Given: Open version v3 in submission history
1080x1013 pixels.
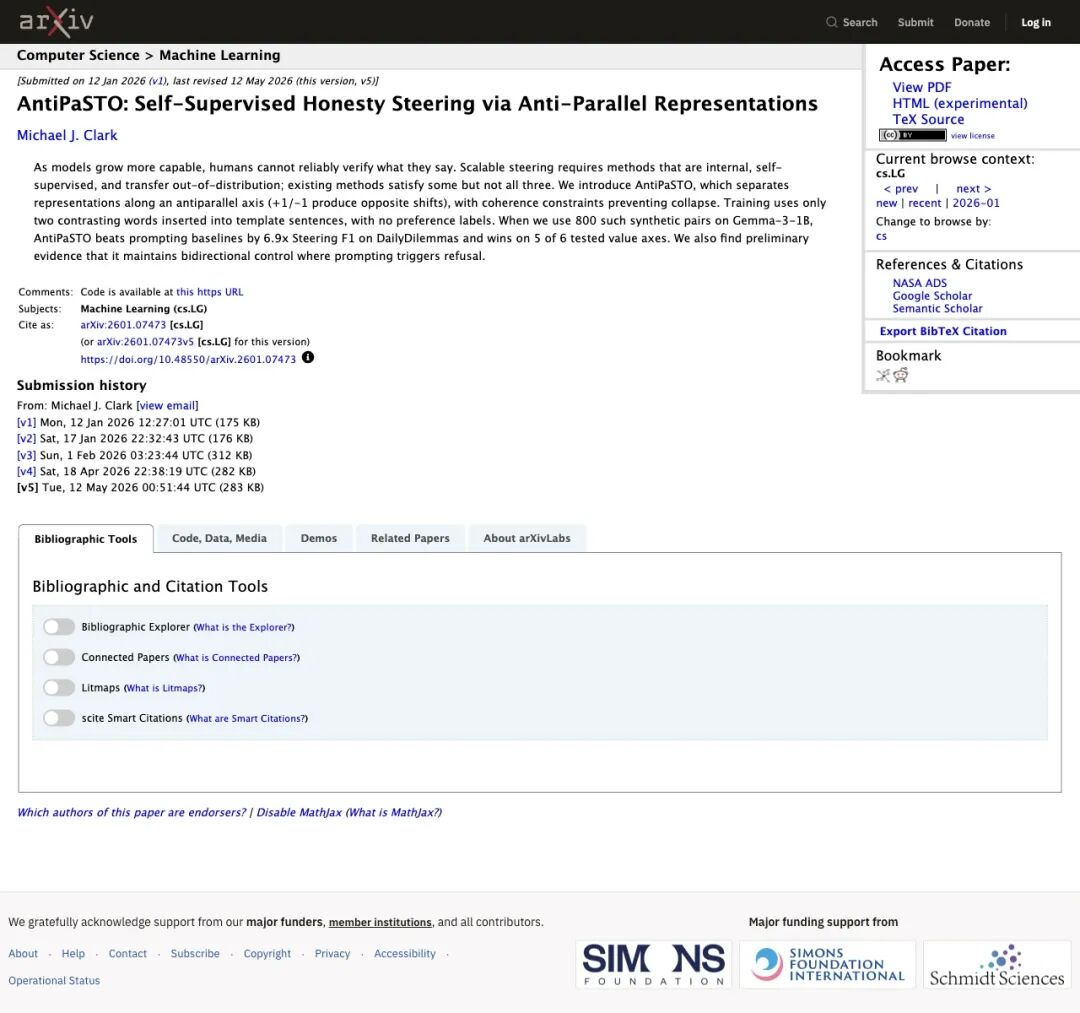Looking at the screenshot, I should 26,455.
